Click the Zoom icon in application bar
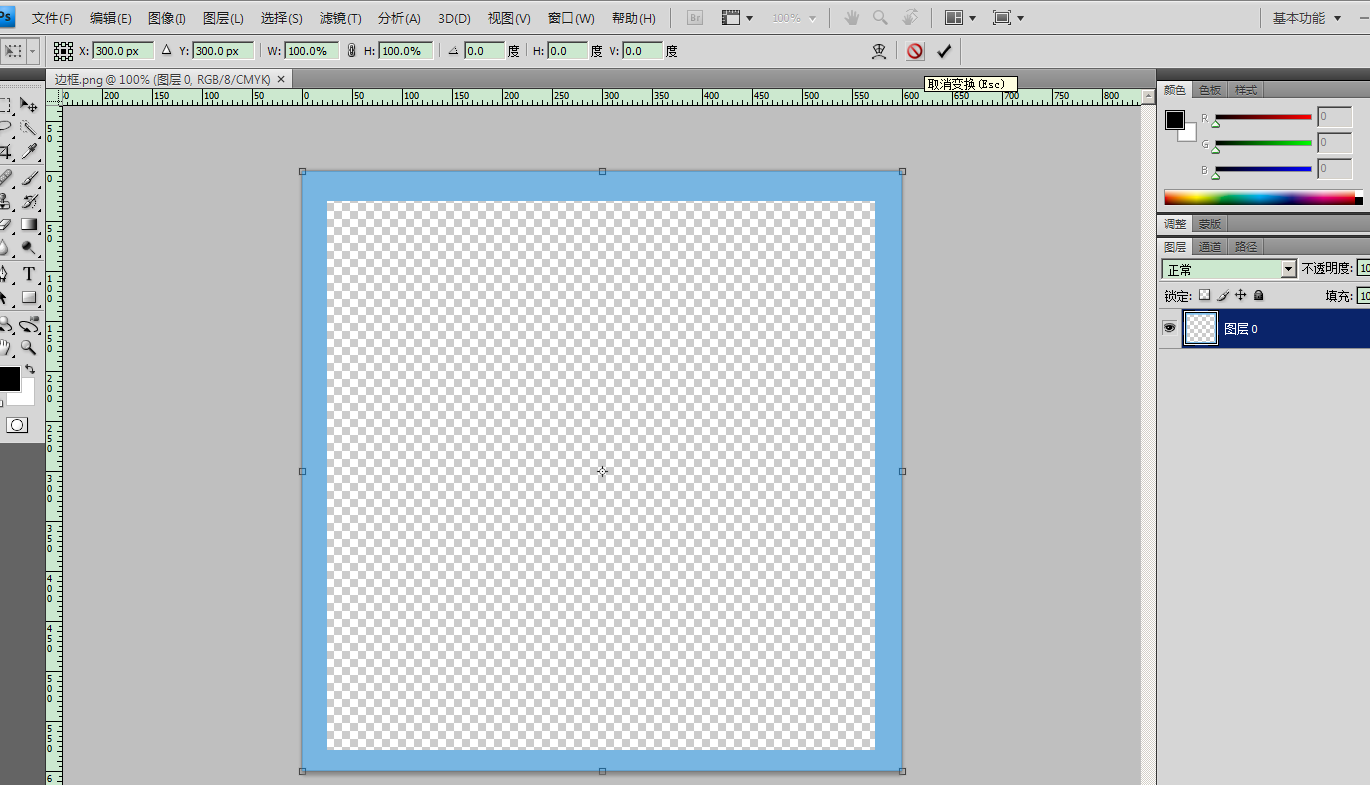 [880, 18]
